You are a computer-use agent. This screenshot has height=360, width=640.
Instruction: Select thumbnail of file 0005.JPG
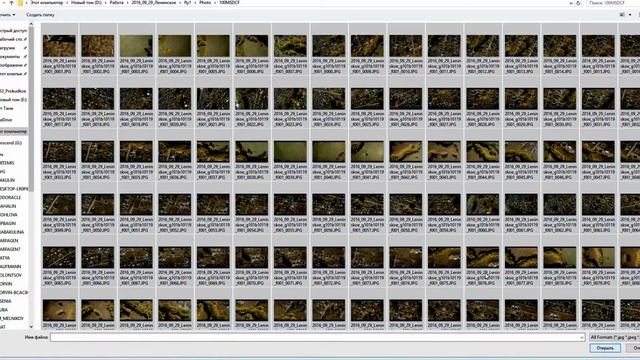[213, 46]
